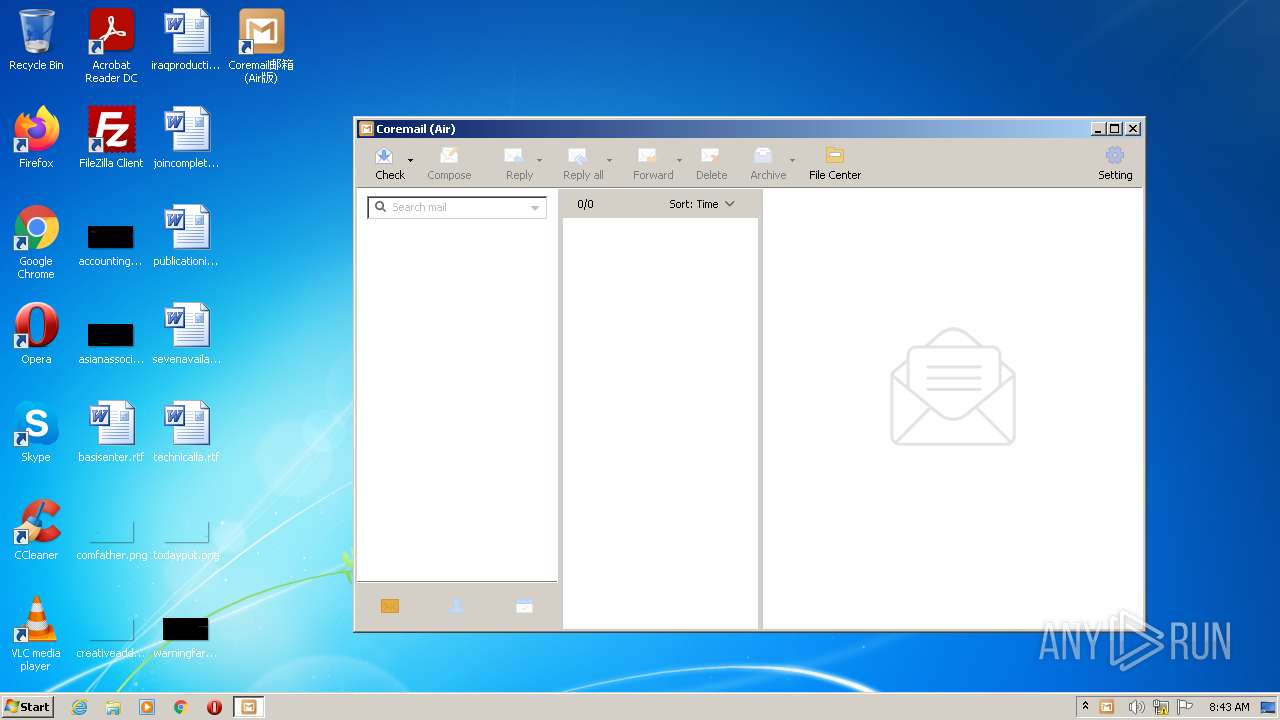The image size is (1280, 720).
Task: Open the Windows Start menu
Action: pyautogui.click(x=27, y=706)
